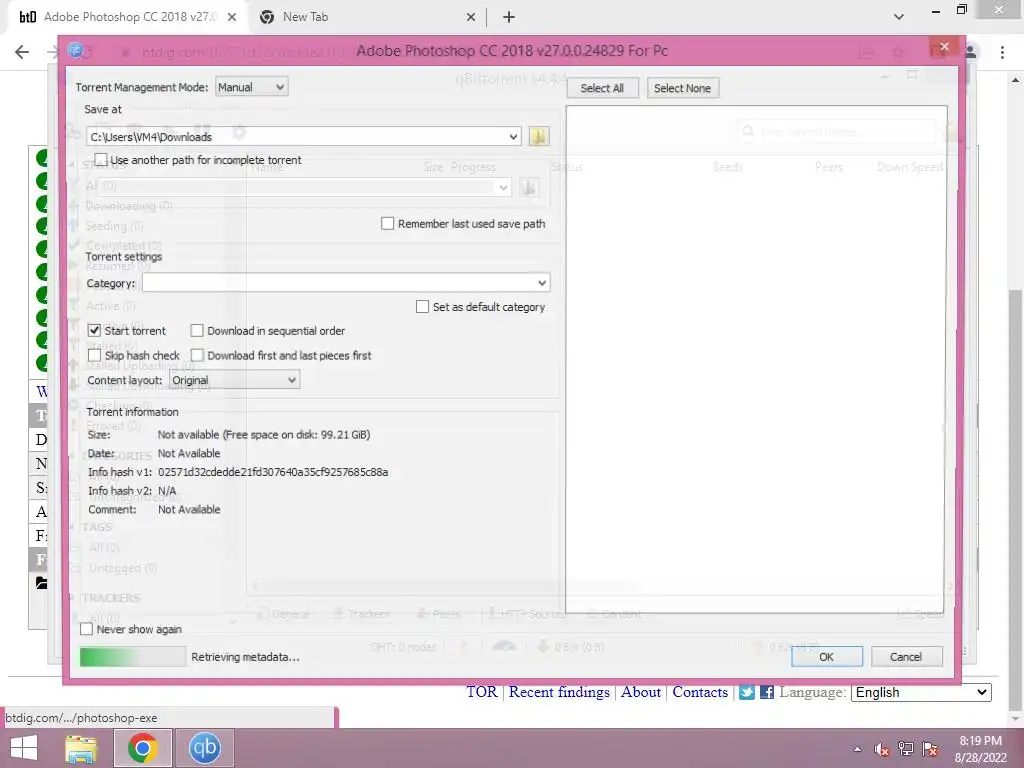This screenshot has height=768, width=1024.
Task: Click the Save at folder browse icon
Action: [538, 136]
